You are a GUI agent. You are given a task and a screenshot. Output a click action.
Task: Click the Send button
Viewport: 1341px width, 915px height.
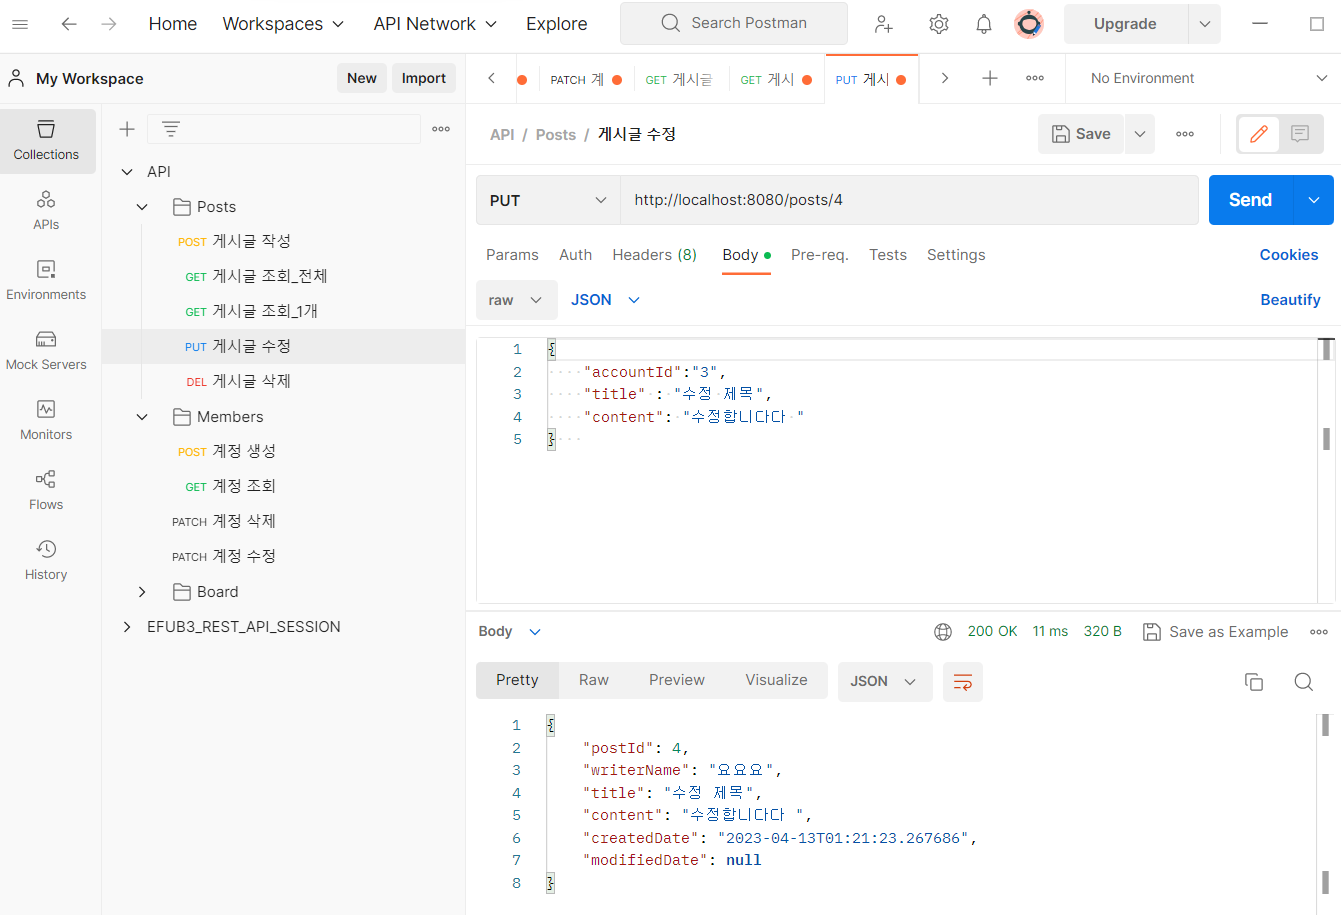(1251, 200)
